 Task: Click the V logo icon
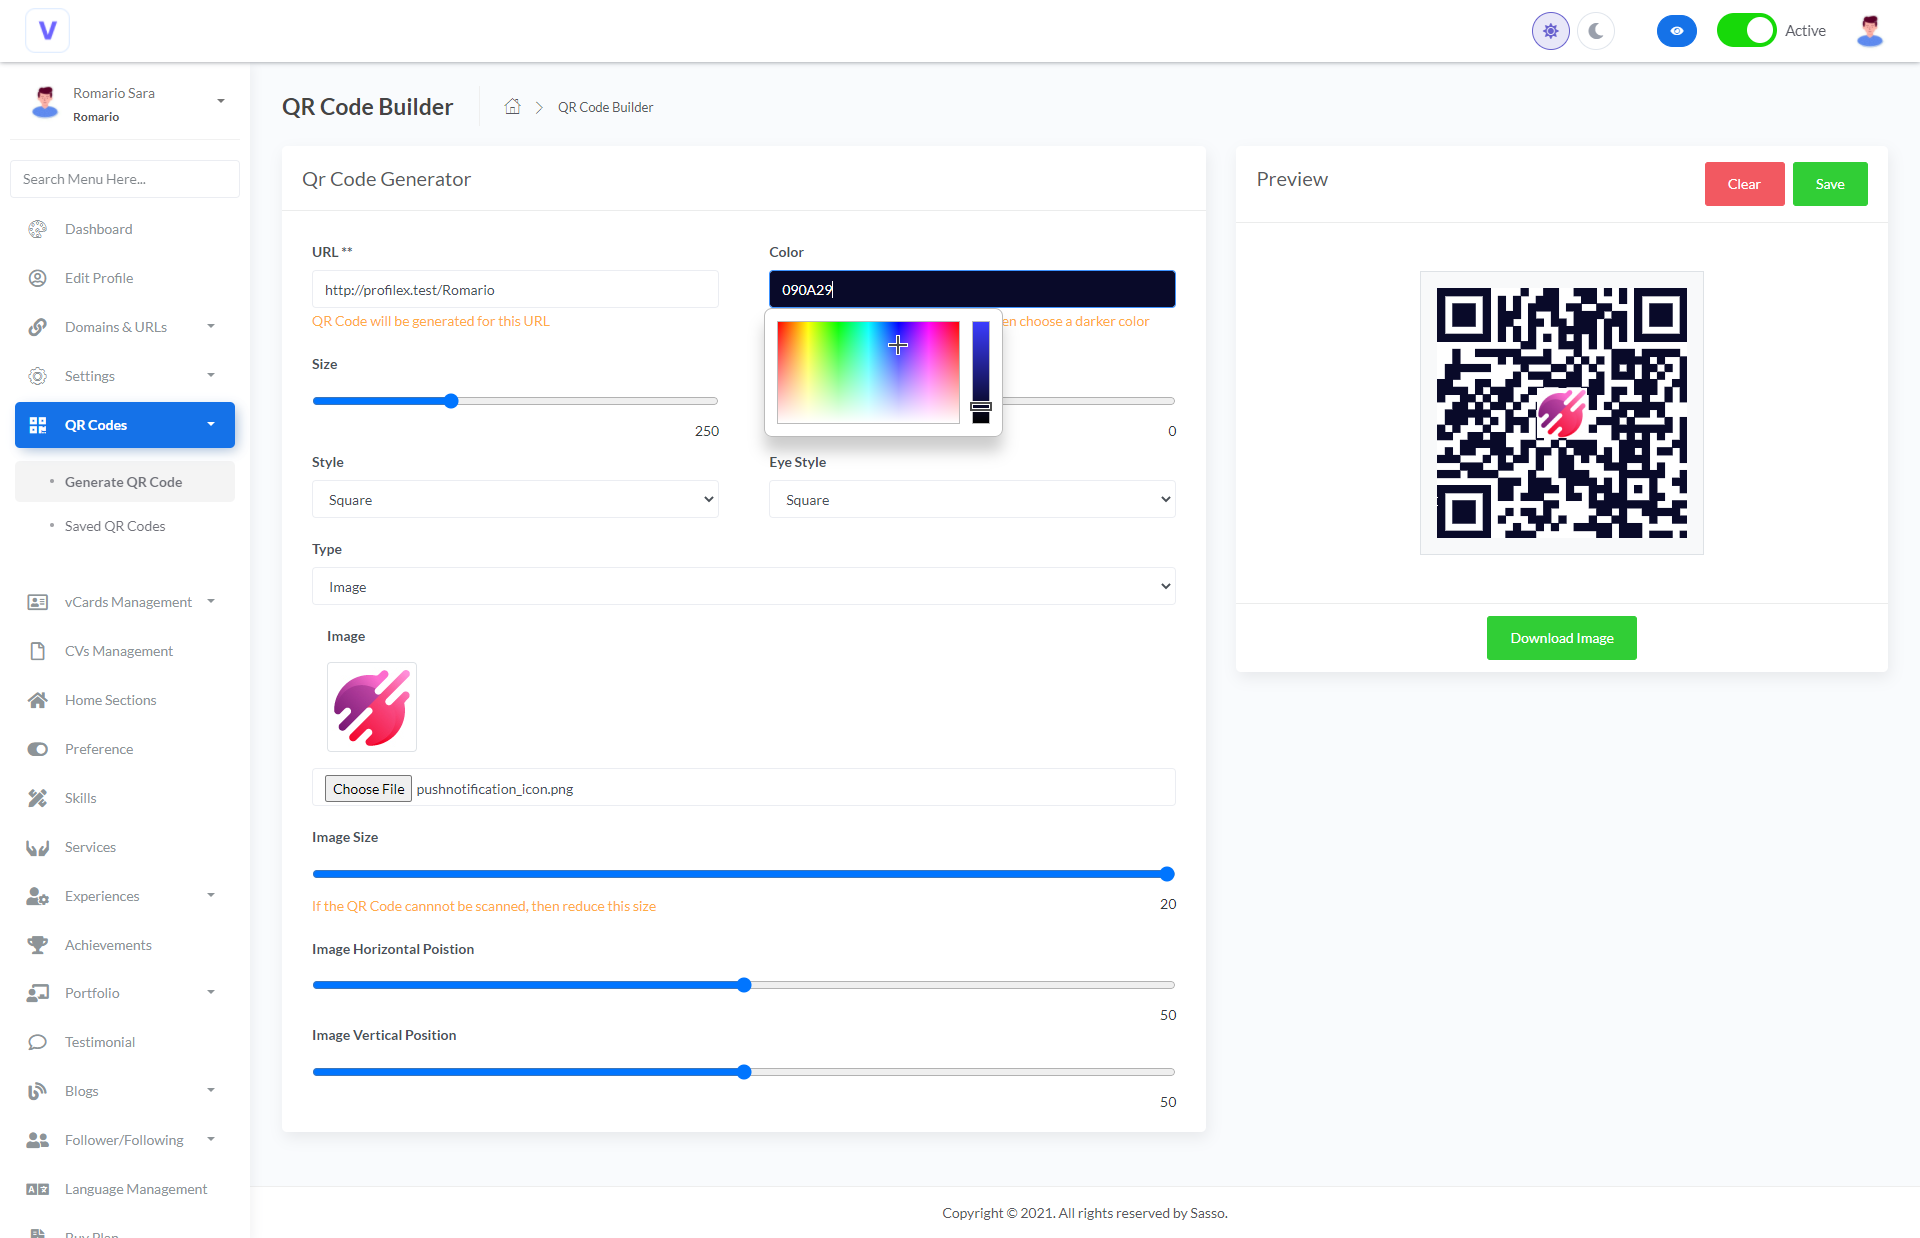tap(47, 31)
